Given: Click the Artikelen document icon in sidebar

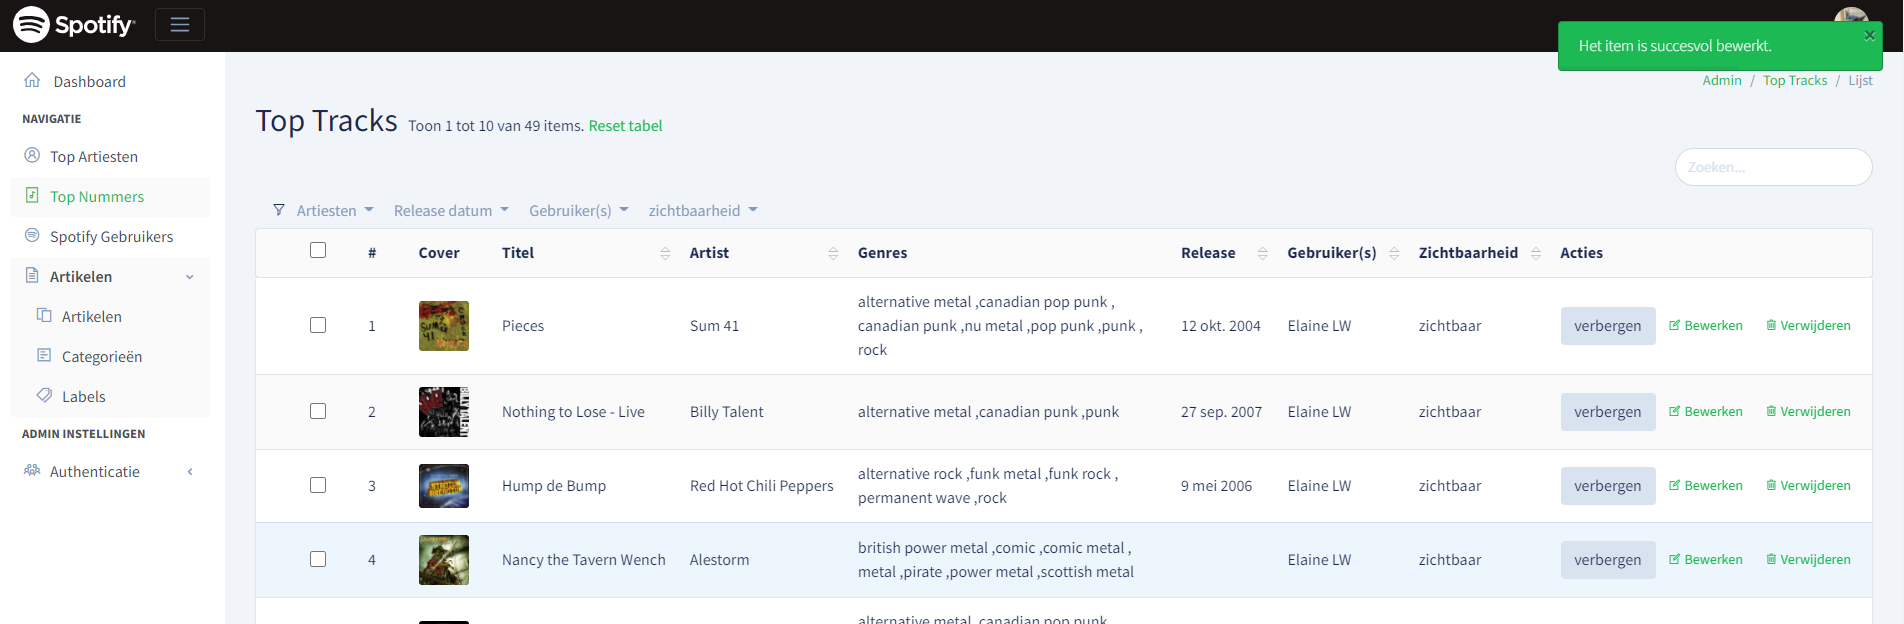Looking at the screenshot, I should click(x=32, y=276).
